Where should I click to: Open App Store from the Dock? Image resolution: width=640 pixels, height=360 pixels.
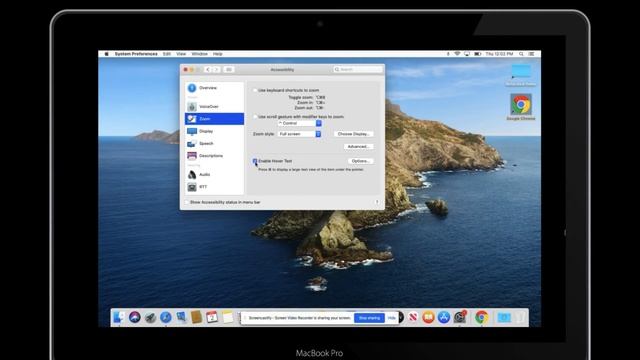pos(444,317)
